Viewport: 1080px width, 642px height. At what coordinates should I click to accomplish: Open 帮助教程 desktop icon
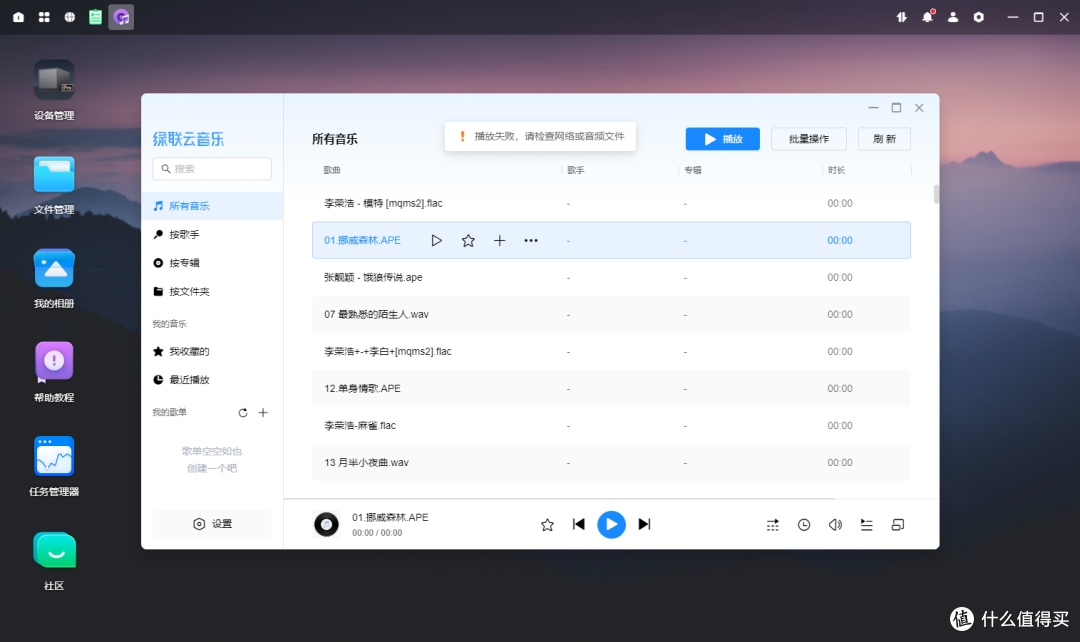[54, 373]
